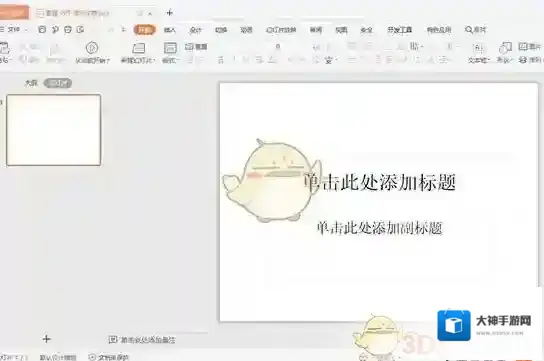
Task: Click the 图片 (Picture) insert button
Action: point(529,46)
